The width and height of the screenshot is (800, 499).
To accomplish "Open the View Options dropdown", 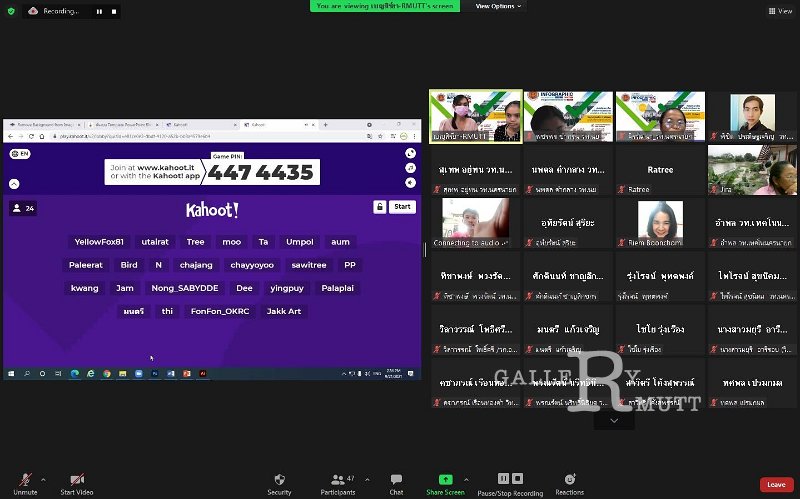I will coord(498,6).
